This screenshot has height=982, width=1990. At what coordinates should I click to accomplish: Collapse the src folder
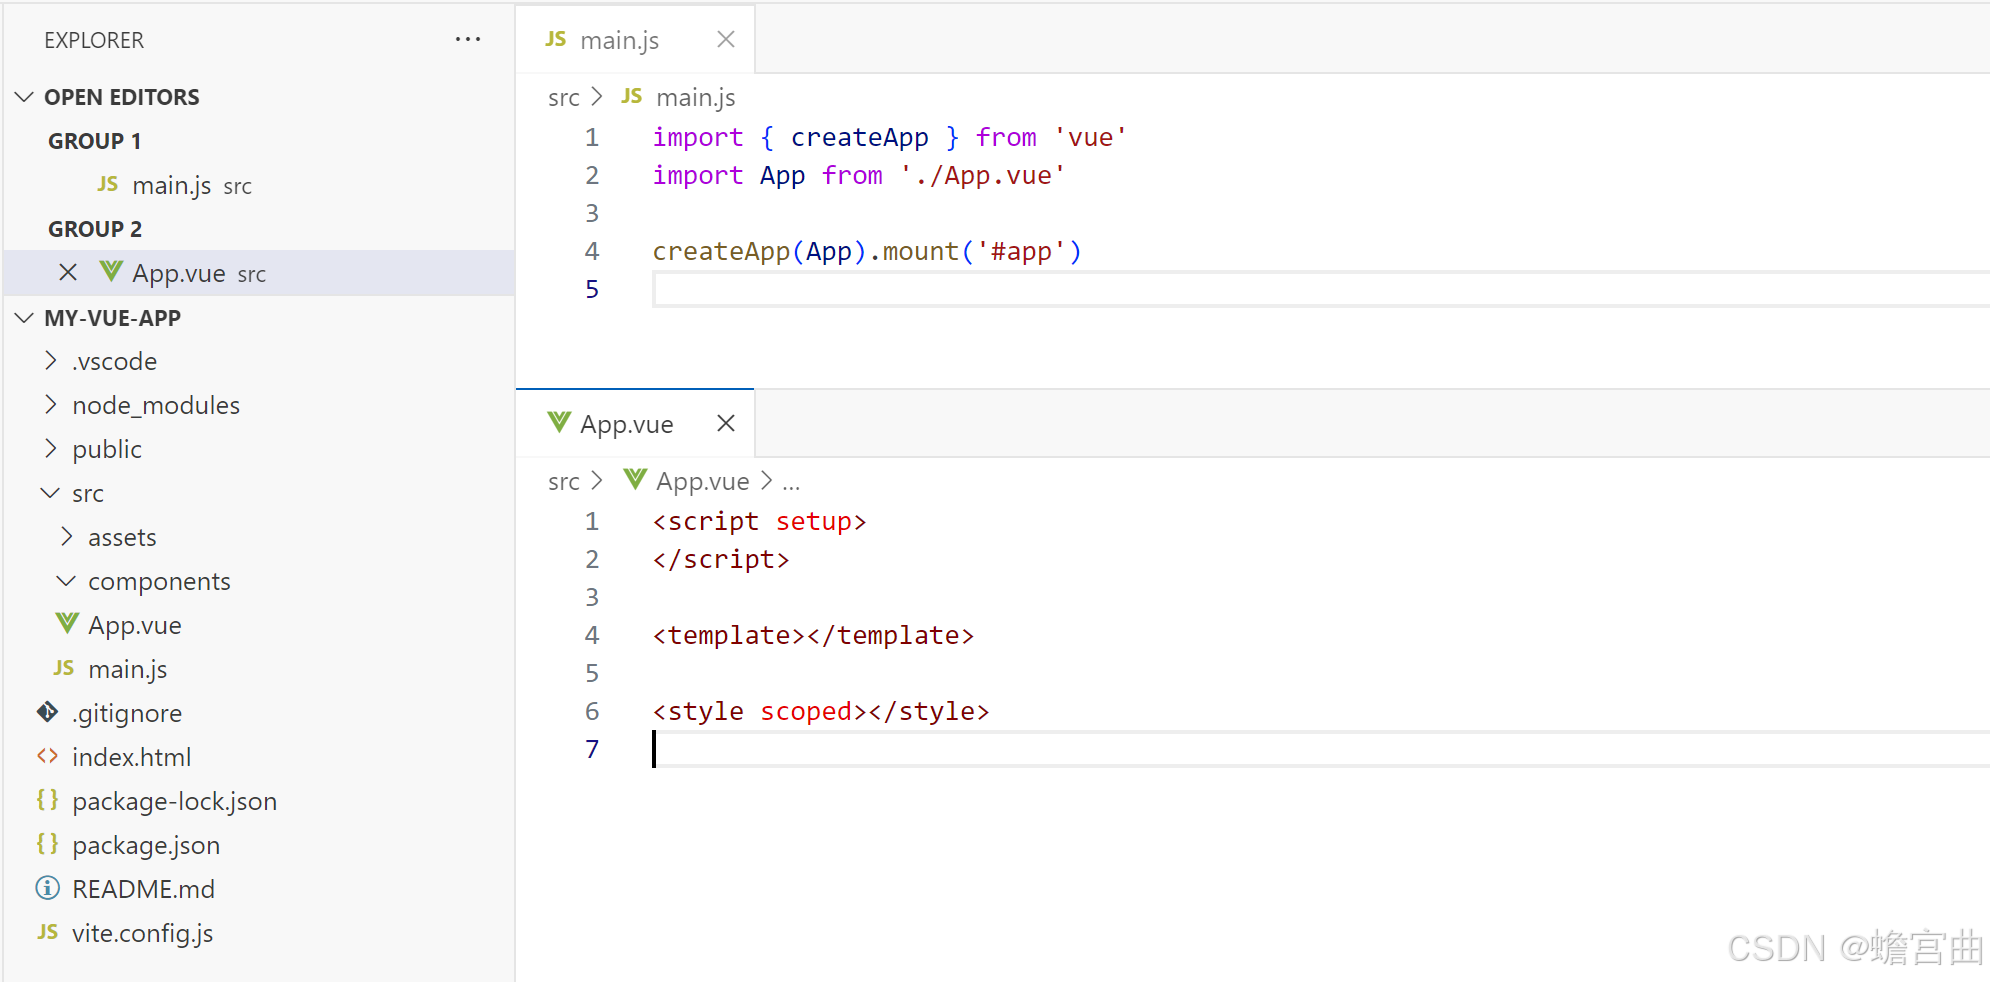click(50, 493)
